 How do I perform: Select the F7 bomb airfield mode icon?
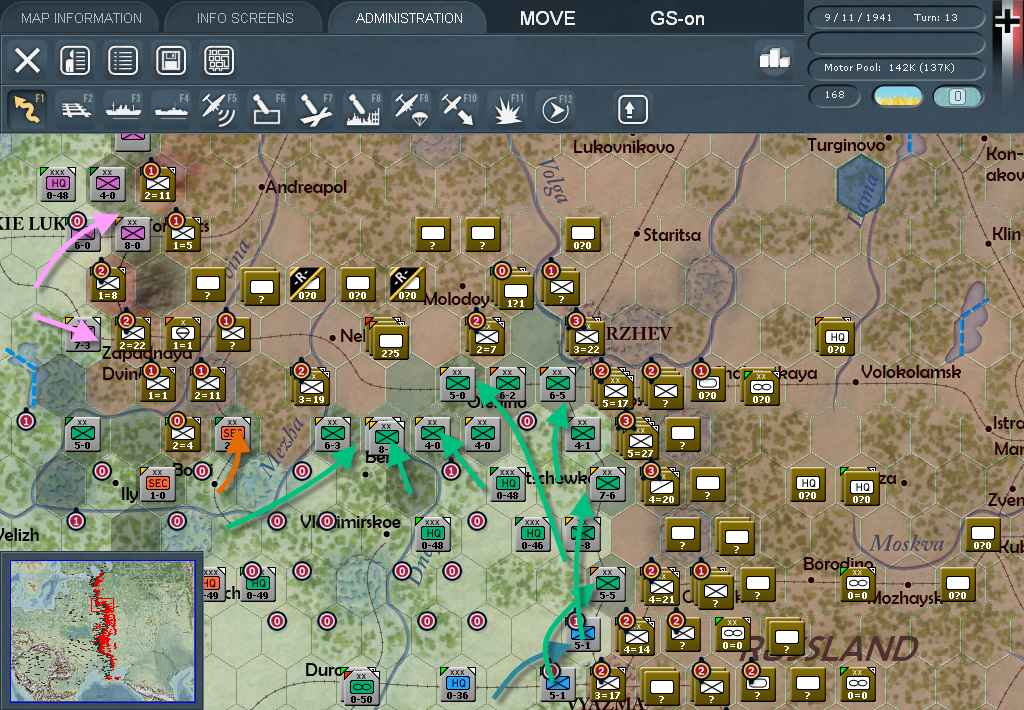tap(315, 109)
